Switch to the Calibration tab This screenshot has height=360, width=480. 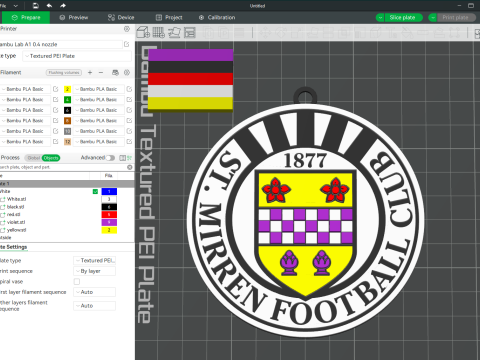[x=217, y=18]
